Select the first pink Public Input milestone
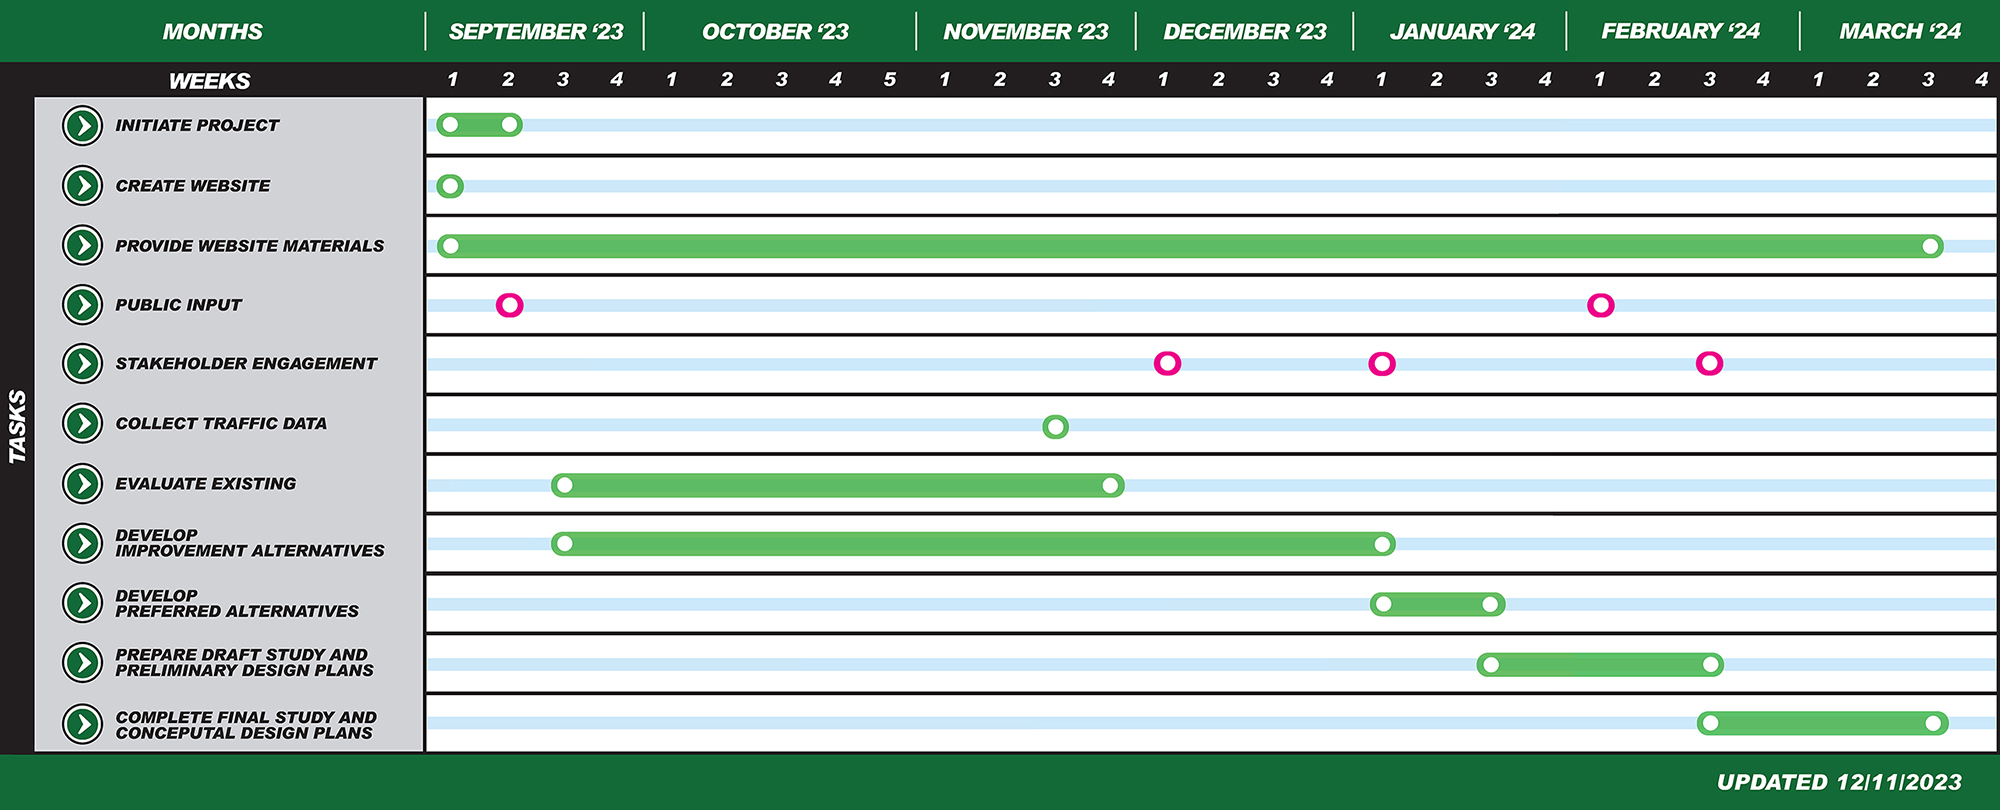This screenshot has width=2000, height=810. click(510, 305)
